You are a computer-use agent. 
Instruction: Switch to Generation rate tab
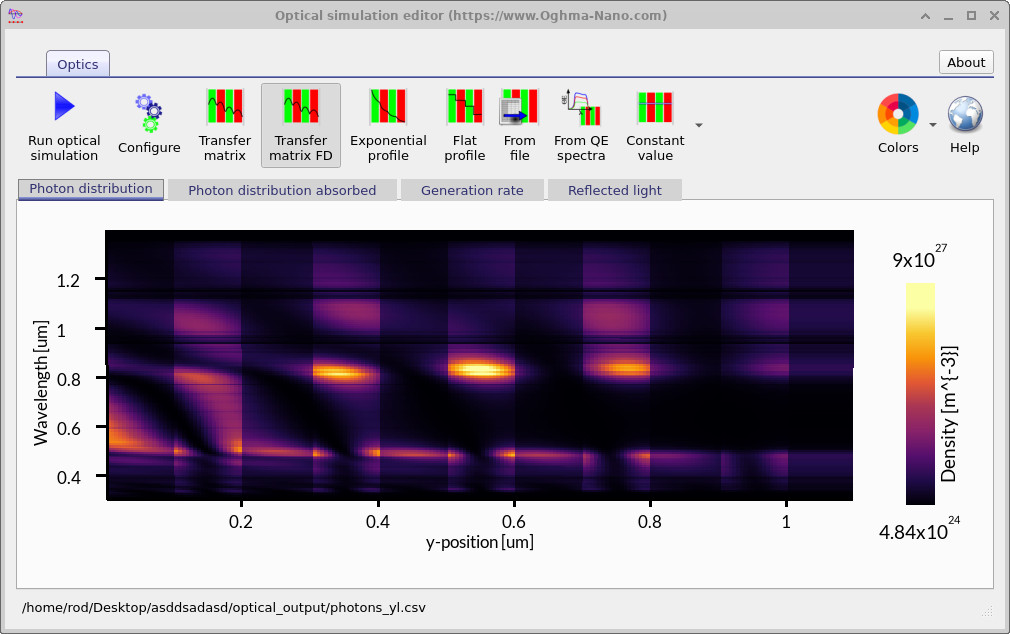pyautogui.click(x=472, y=190)
